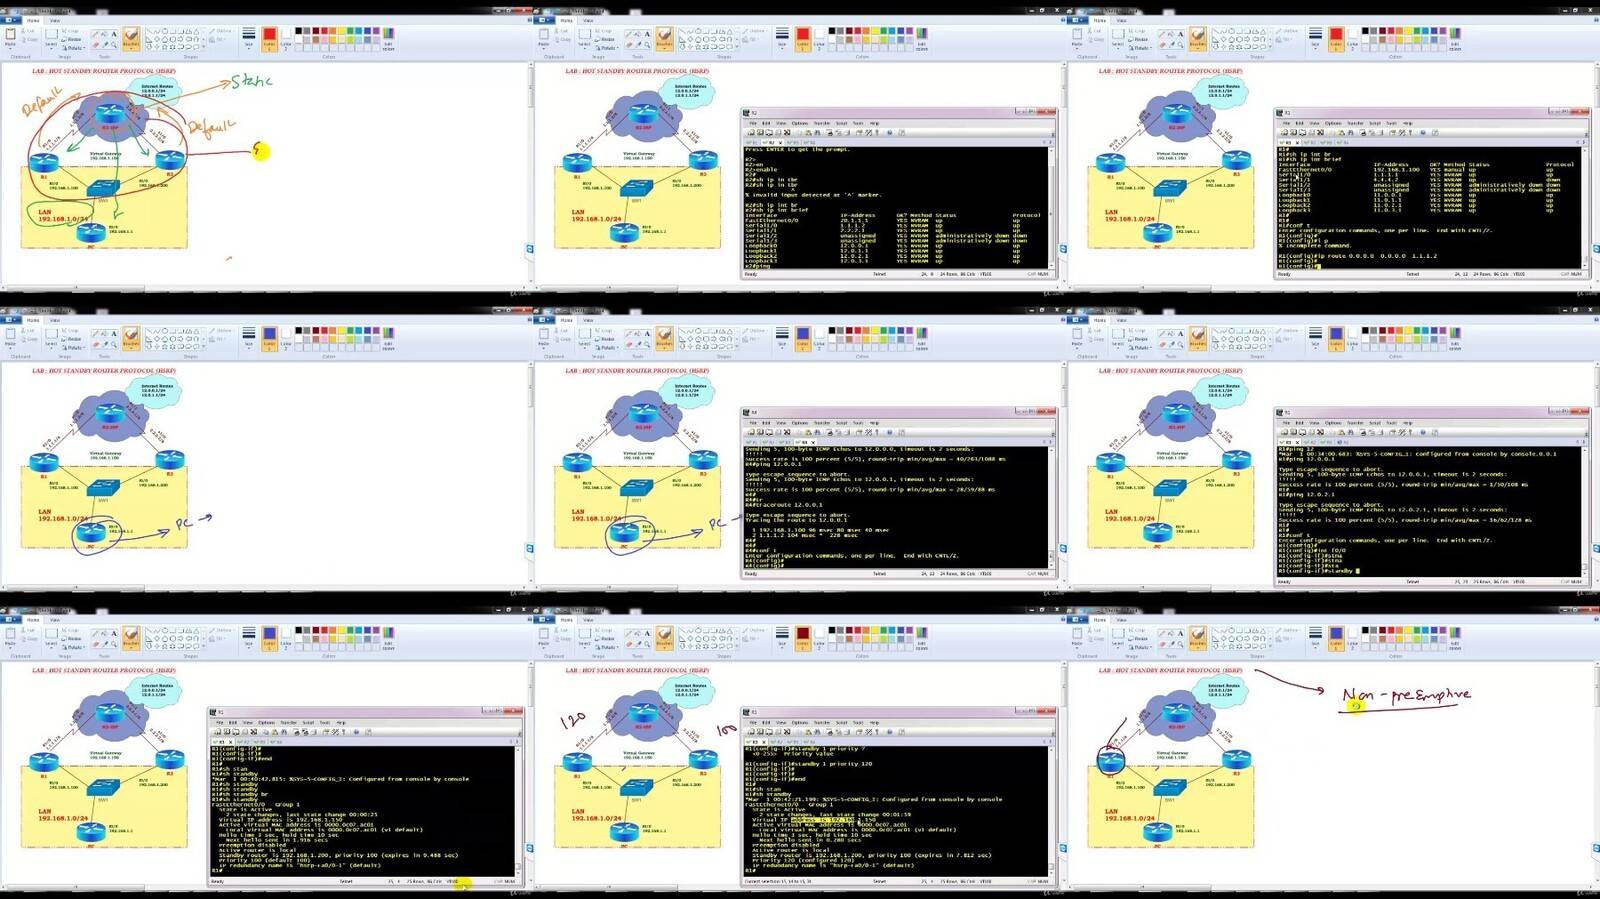The width and height of the screenshot is (1600, 899).
Task: Open Rotate dropdown in the 'Non-preemptive' frame
Action: coord(1141,646)
